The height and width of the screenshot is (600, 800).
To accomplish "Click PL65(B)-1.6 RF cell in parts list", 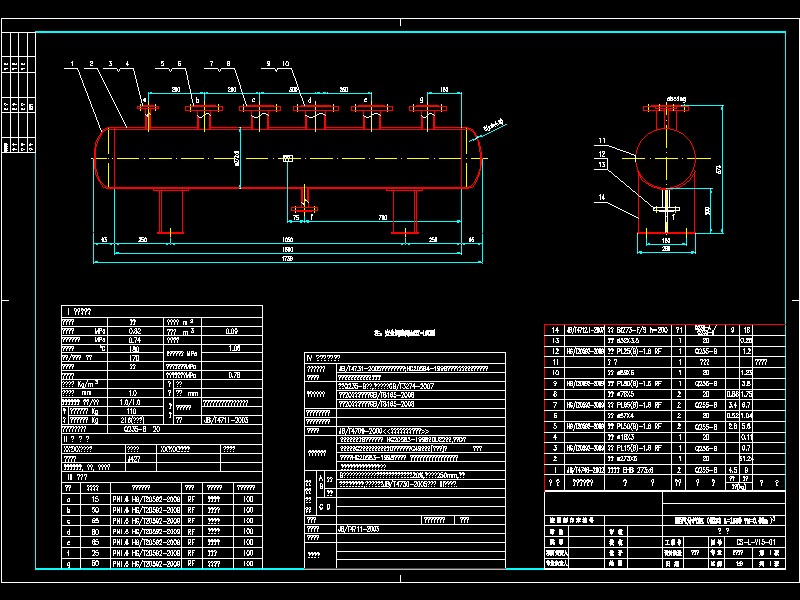I will click(x=637, y=405).
